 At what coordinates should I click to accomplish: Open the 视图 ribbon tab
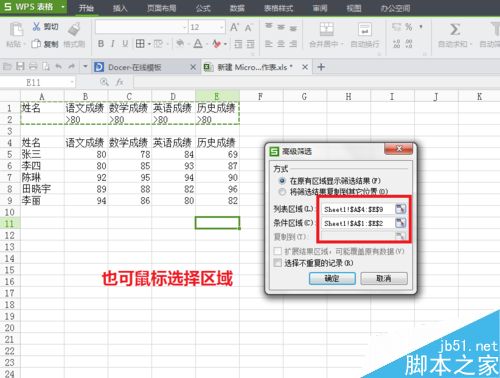click(x=354, y=8)
